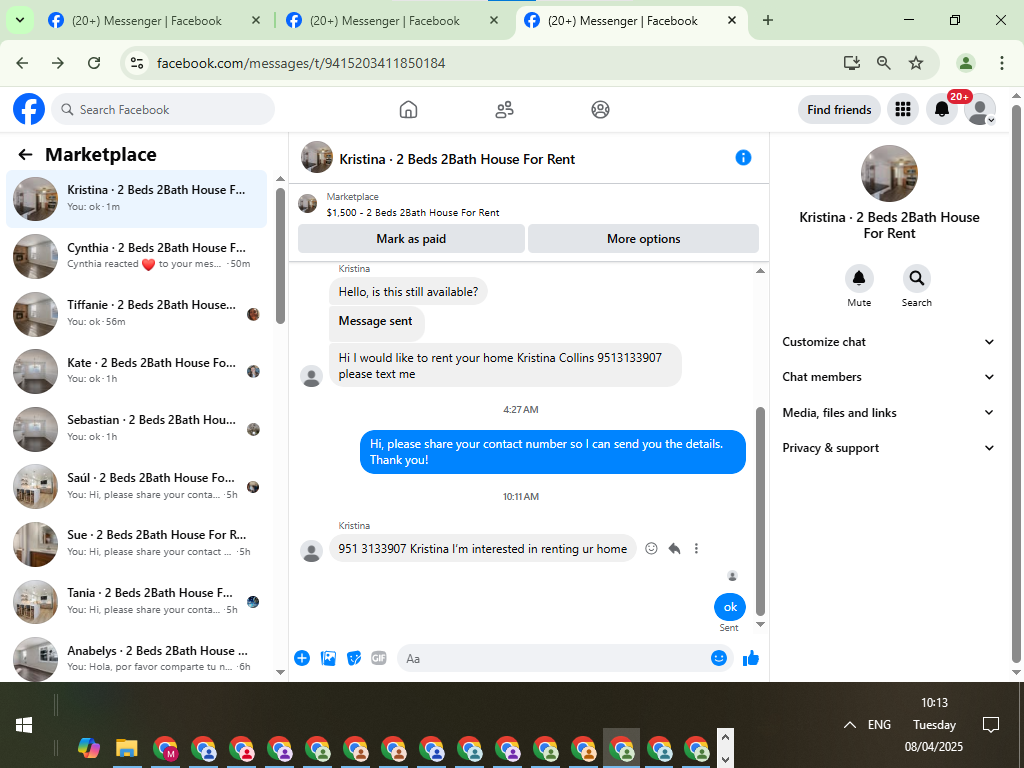This screenshot has width=1024, height=768.
Task: Open the account profile avatar menu
Action: 980,109
